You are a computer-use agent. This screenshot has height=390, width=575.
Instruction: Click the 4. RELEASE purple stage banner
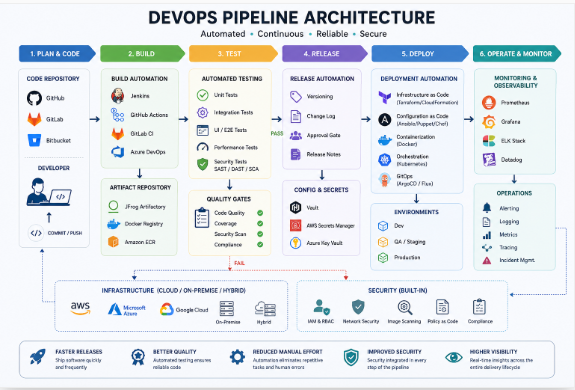point(325,54)
